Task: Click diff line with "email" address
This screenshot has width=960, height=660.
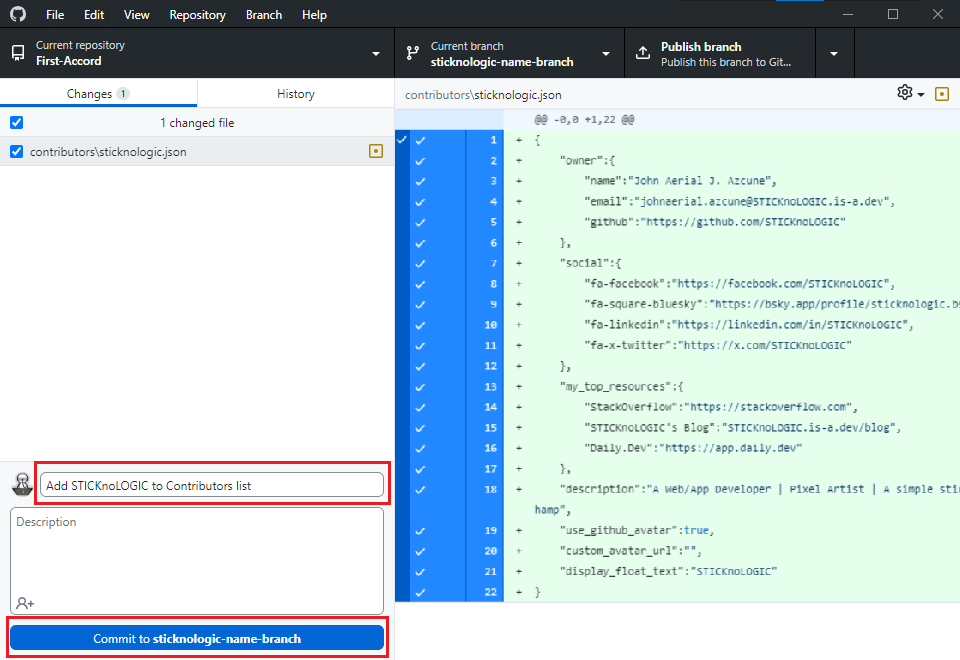Action: click(x=732, y=202)
